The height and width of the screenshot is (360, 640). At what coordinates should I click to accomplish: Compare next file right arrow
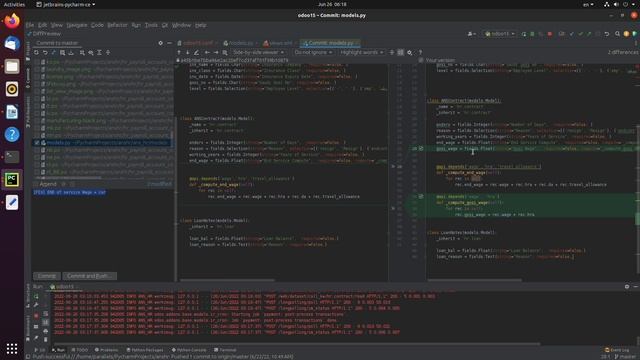216,53
